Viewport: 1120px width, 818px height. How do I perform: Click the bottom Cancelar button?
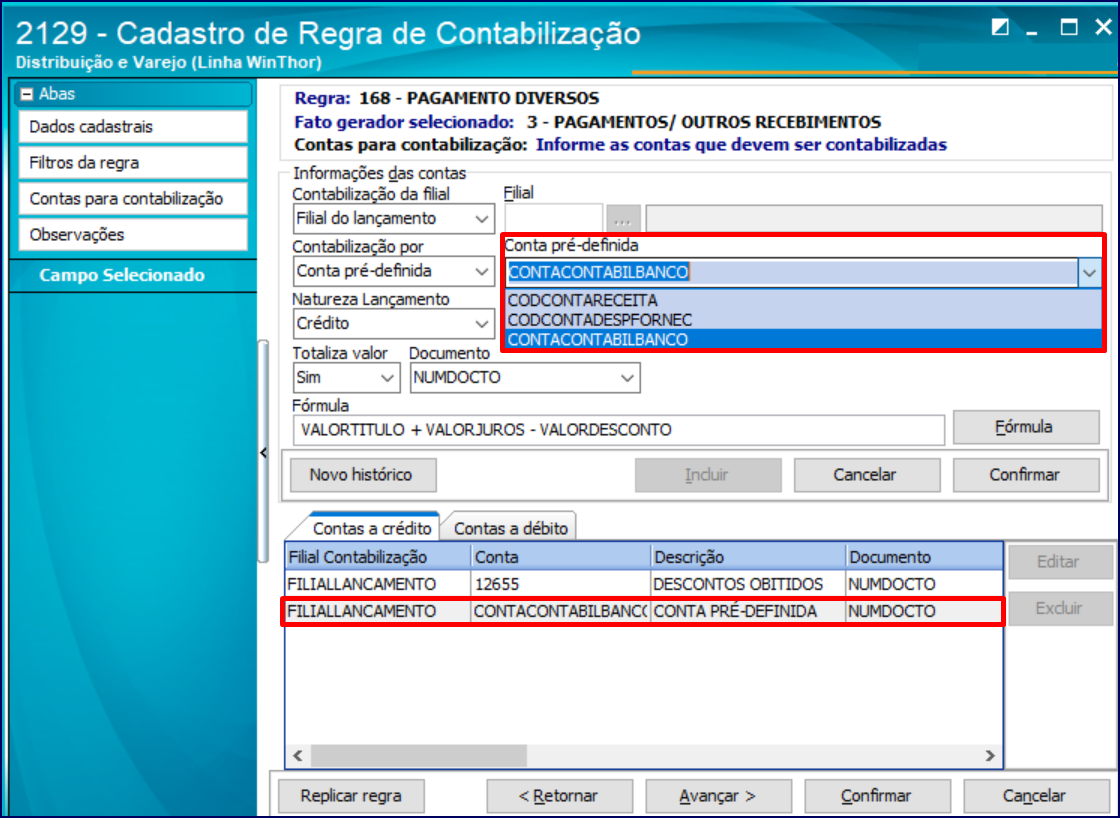pyautogui.click(x=1036, y=796)
